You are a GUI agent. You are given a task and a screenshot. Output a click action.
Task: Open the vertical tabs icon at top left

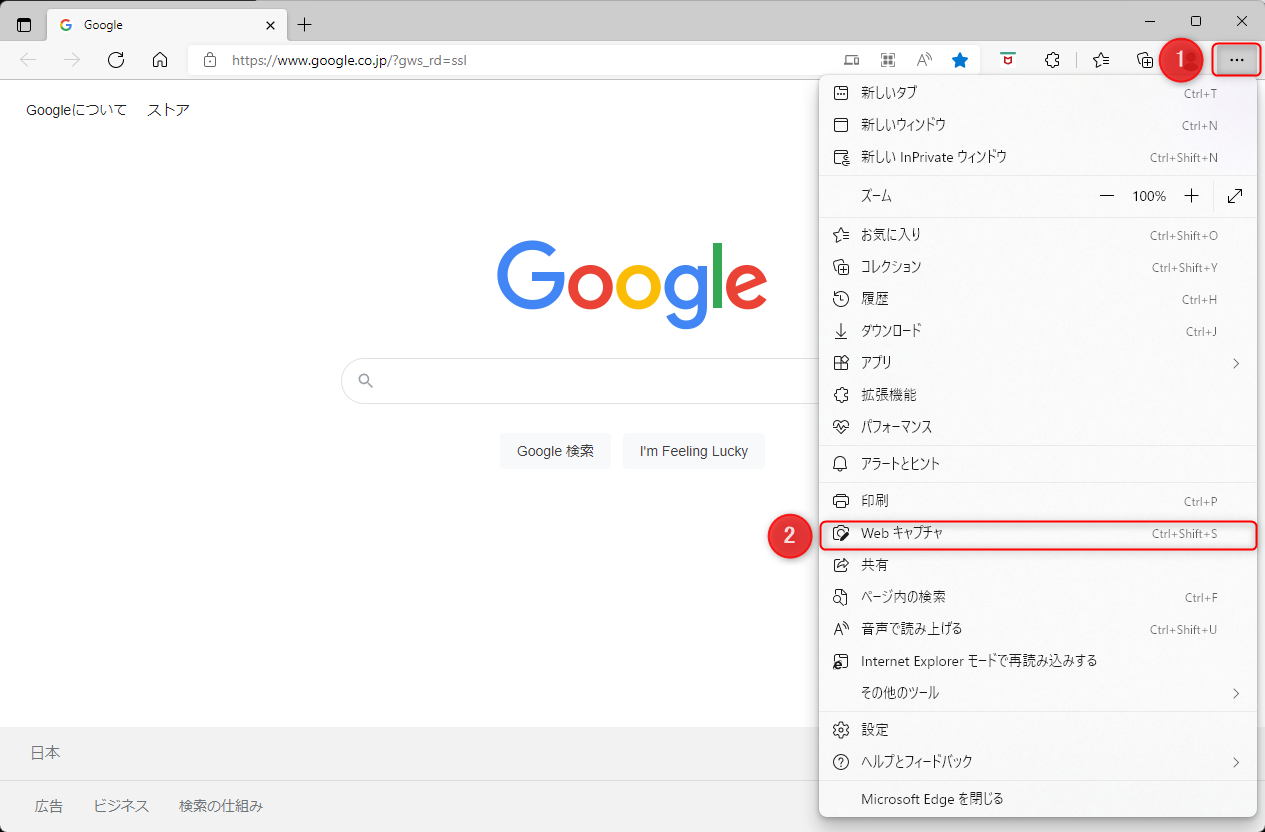[24, 25]
